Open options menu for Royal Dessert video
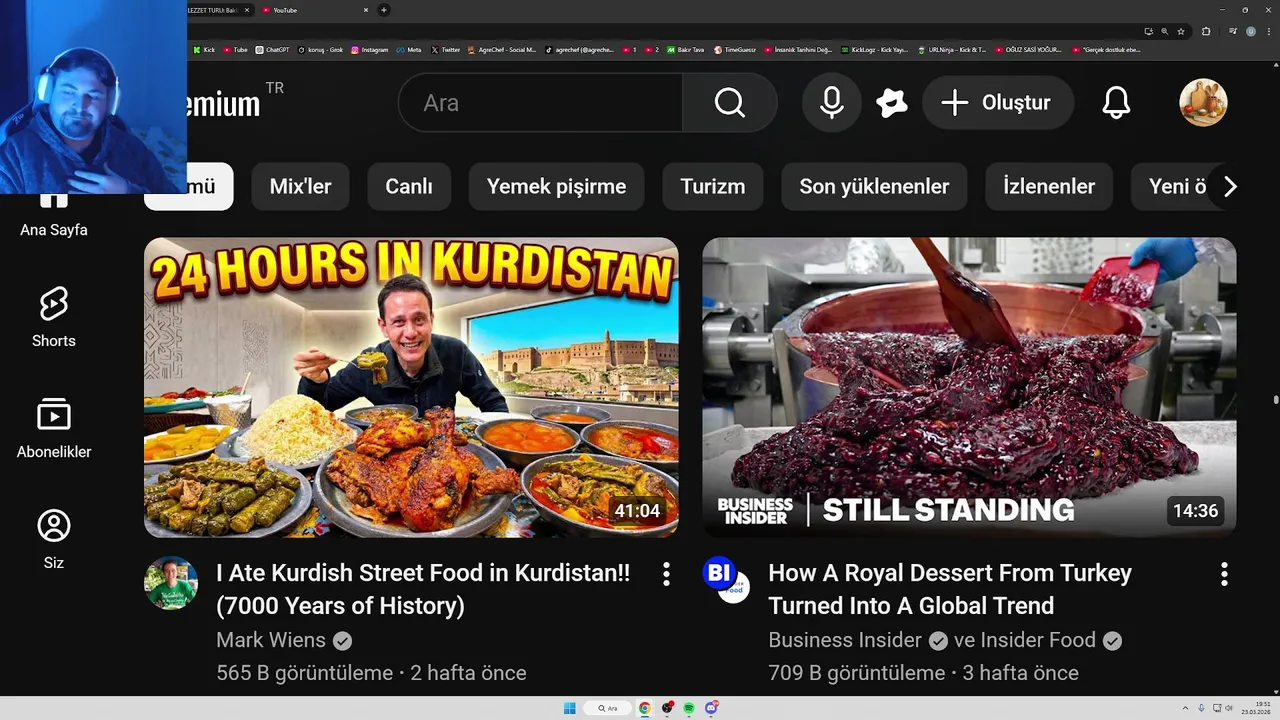This screenshot has width=1280, height=720. coord(1224,573)
